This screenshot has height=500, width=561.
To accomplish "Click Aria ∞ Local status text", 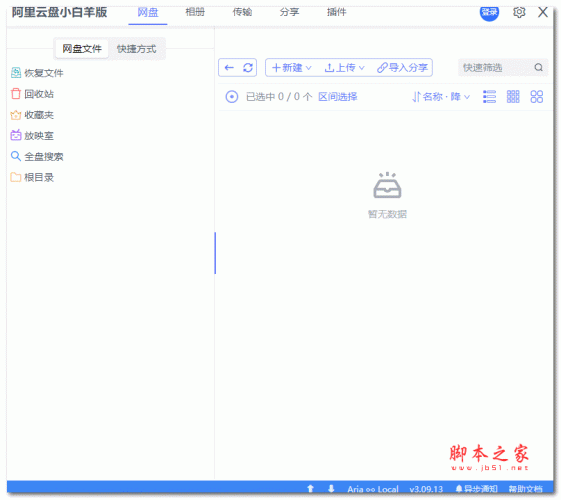I will pyautogui.click(x=372, y=489).
